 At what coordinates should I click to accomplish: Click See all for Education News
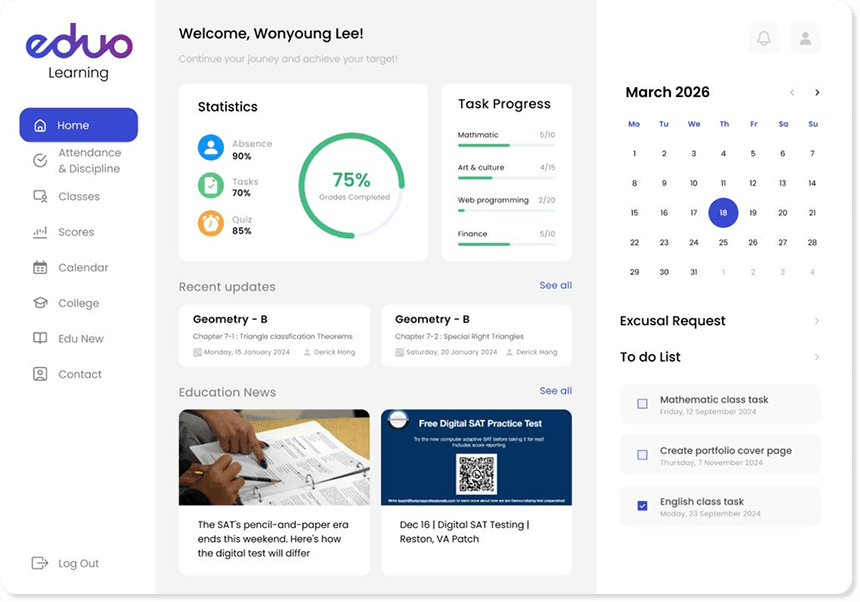pyautogui.click(x=556, y=391)
